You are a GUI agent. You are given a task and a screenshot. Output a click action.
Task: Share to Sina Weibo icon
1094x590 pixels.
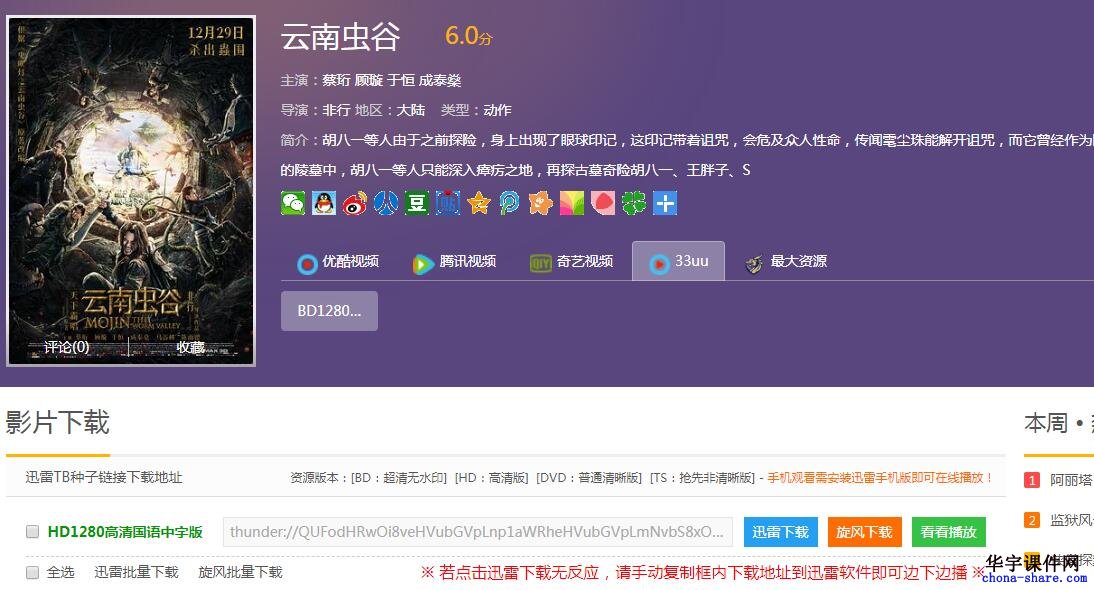[354, 203]
